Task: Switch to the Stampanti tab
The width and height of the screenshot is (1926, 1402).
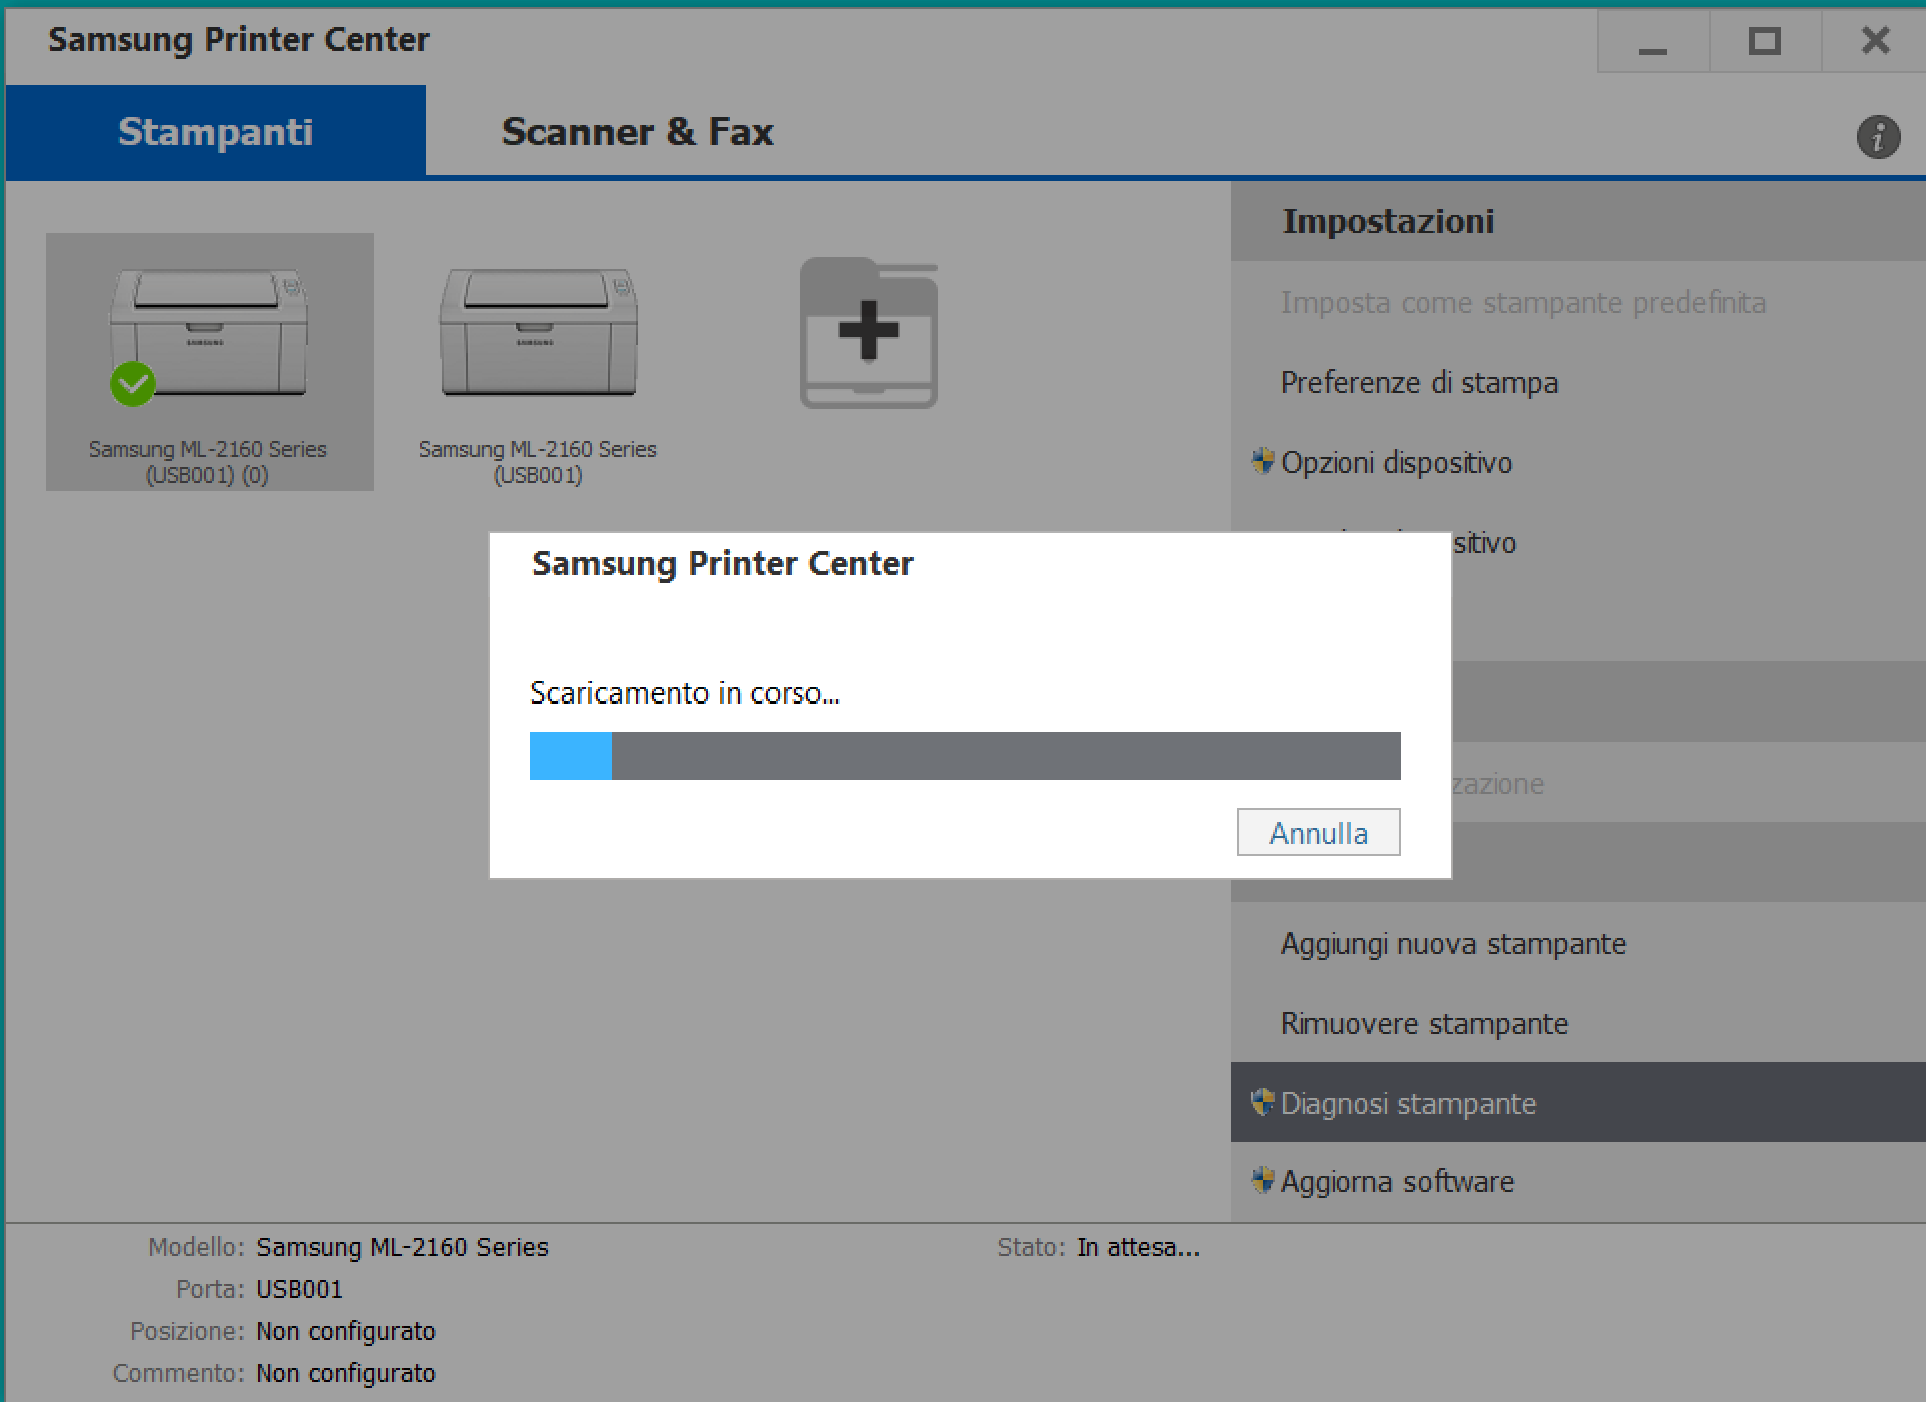Action: pos(215,132)
